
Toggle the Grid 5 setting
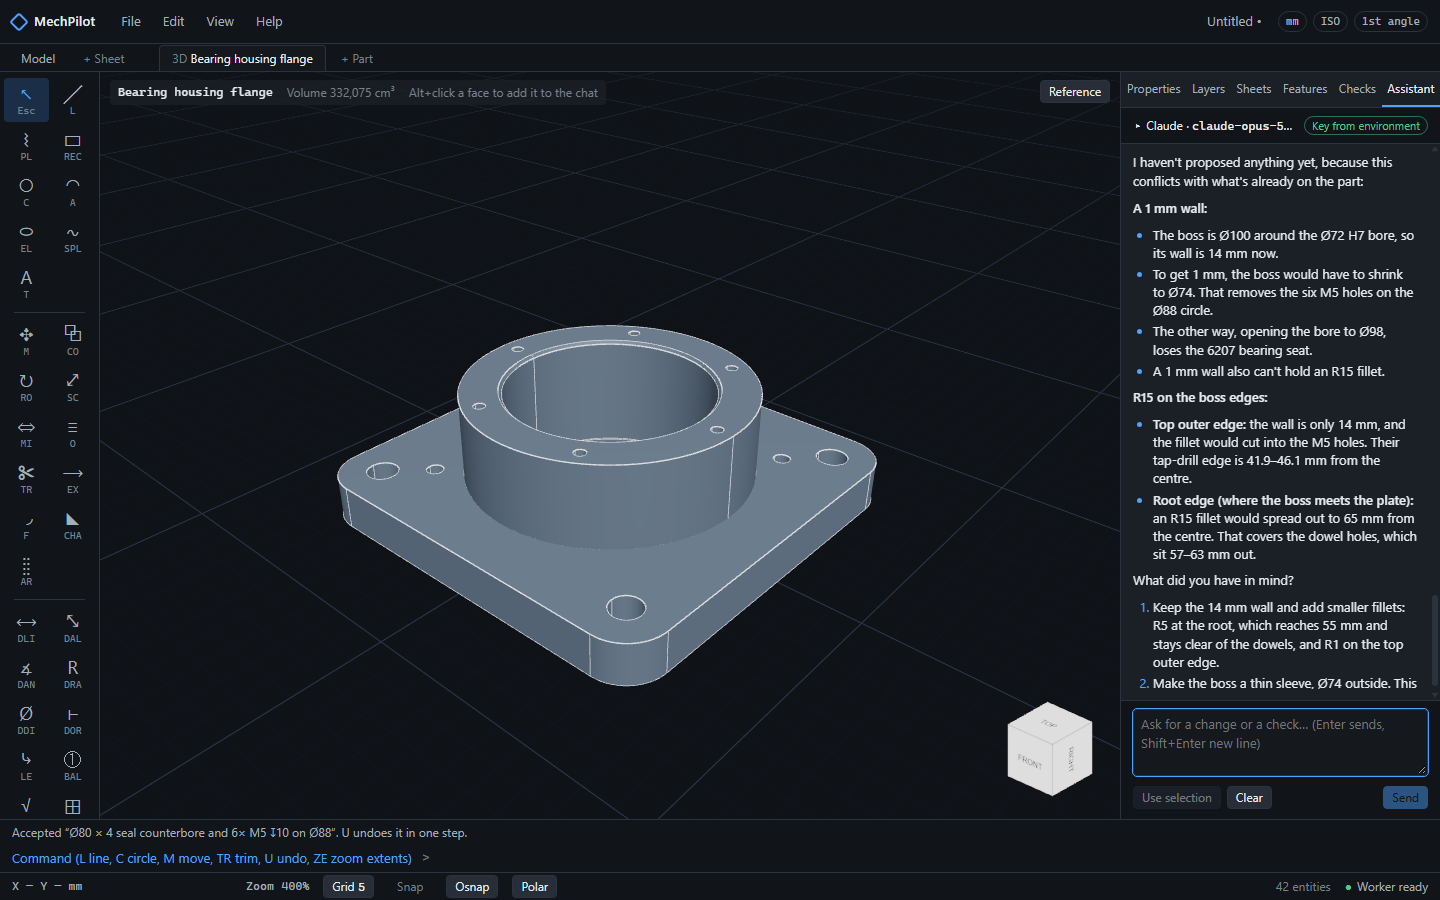tap(349, 887)
